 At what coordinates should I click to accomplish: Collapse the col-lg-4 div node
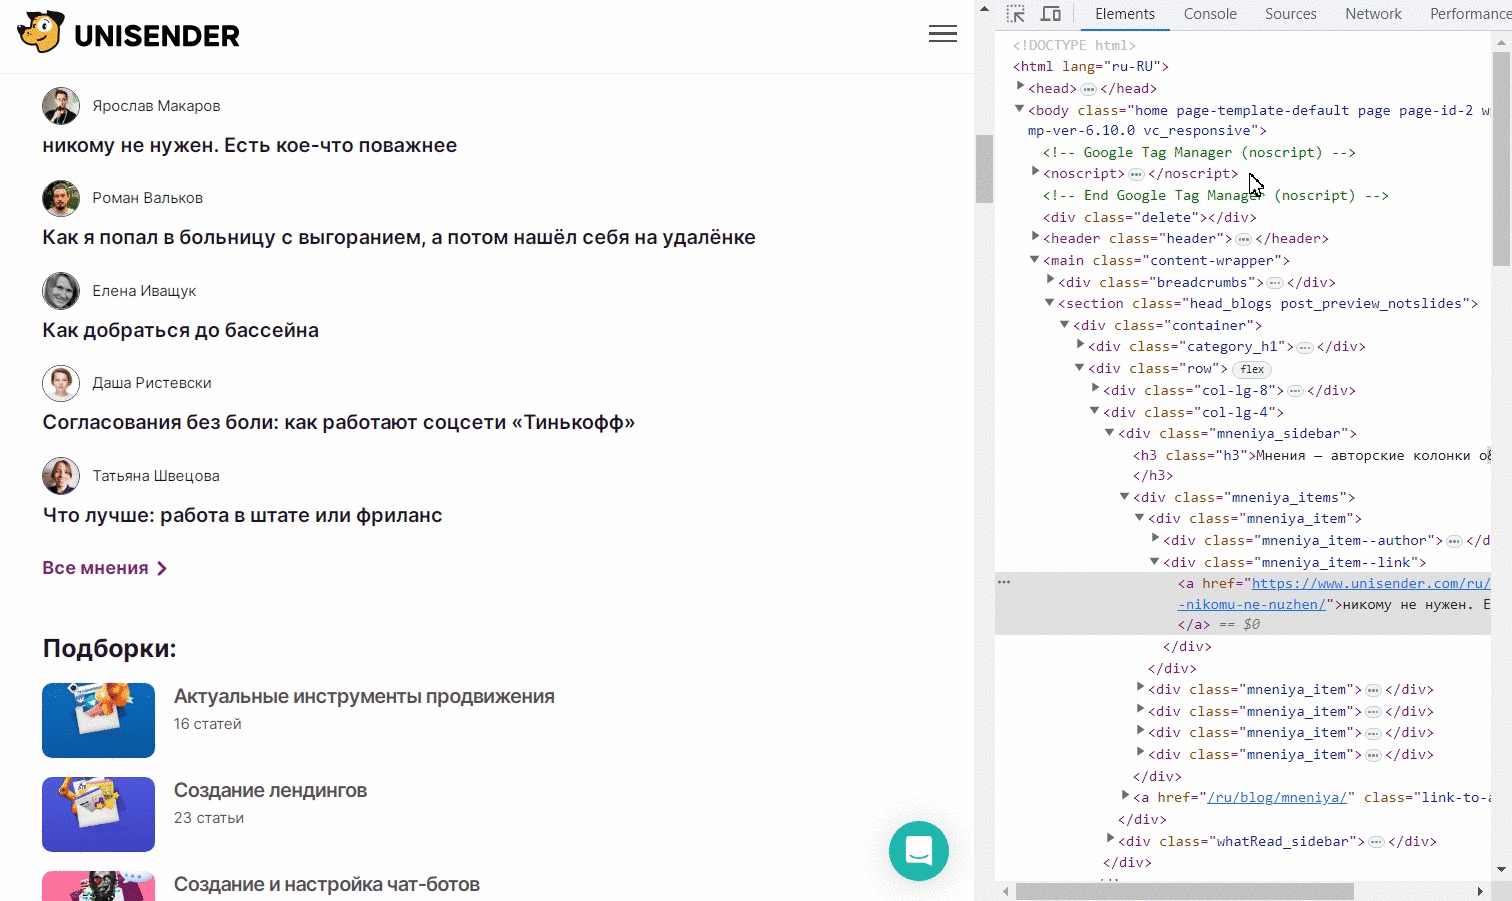[1095, 411]
